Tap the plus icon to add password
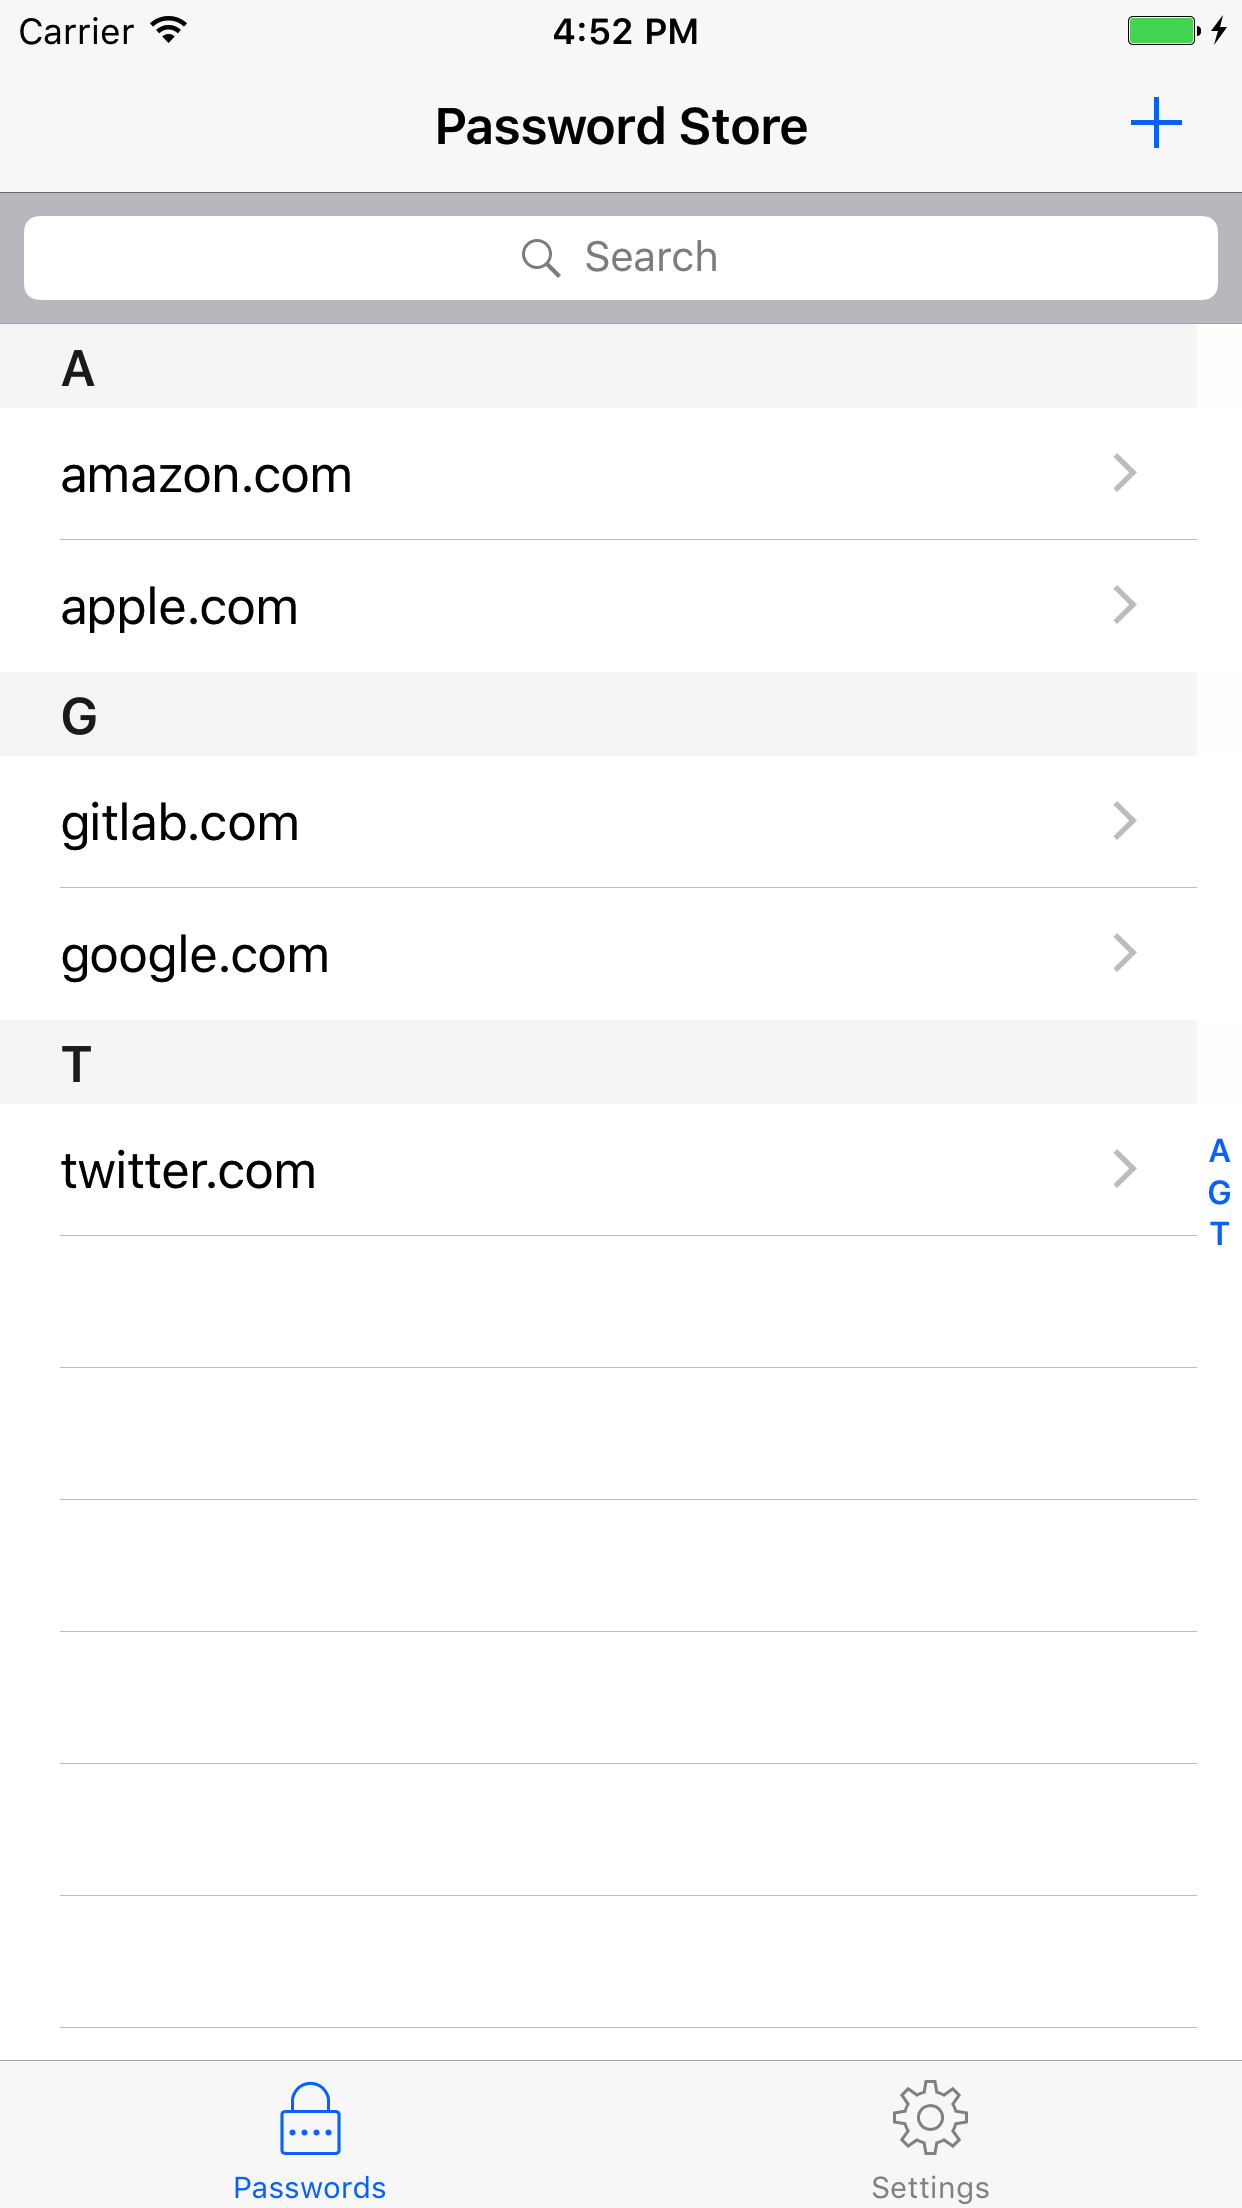This screenshot has height=2208, width=1242. tap(1156, 124)
